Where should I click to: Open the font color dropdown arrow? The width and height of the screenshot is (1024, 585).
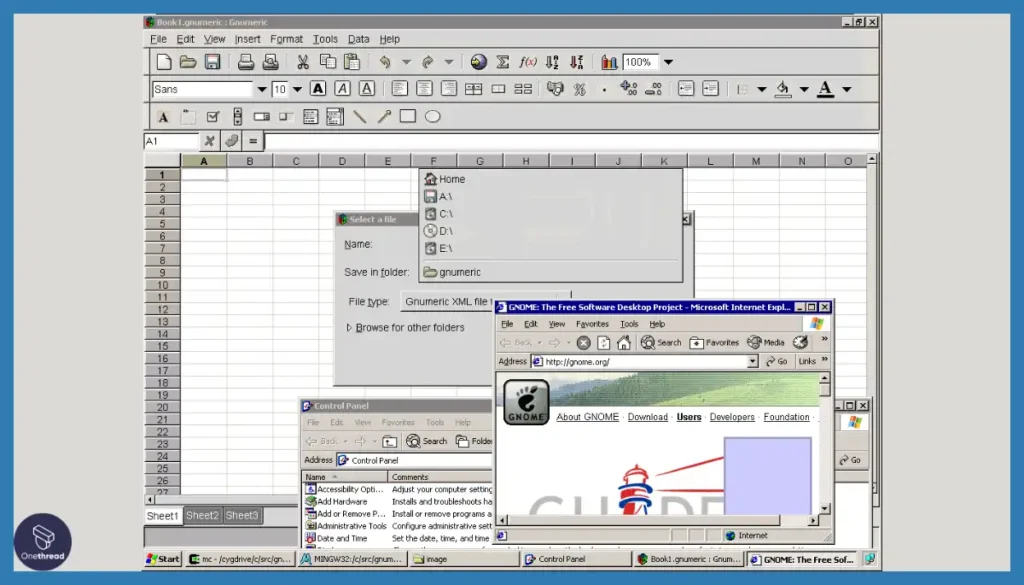pos(846,89)
